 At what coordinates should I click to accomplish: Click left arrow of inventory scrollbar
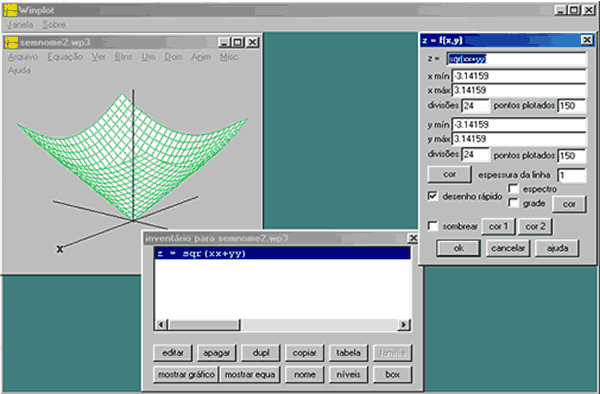pos(161,325)
